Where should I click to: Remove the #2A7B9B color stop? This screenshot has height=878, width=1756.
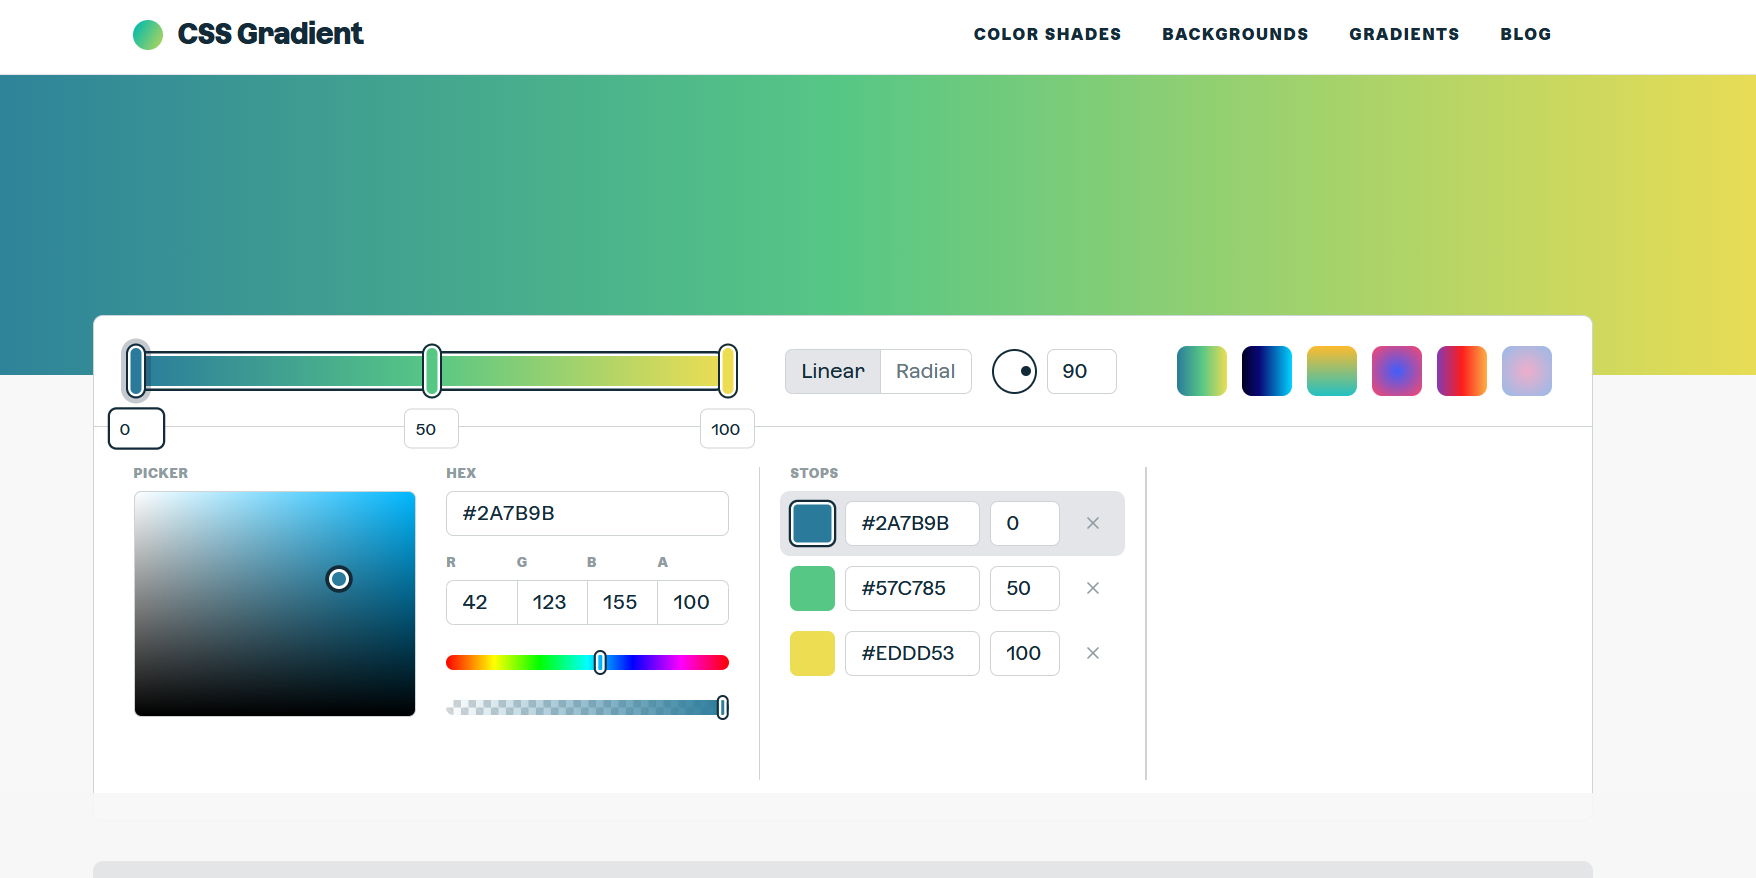tap(1092, 523)
